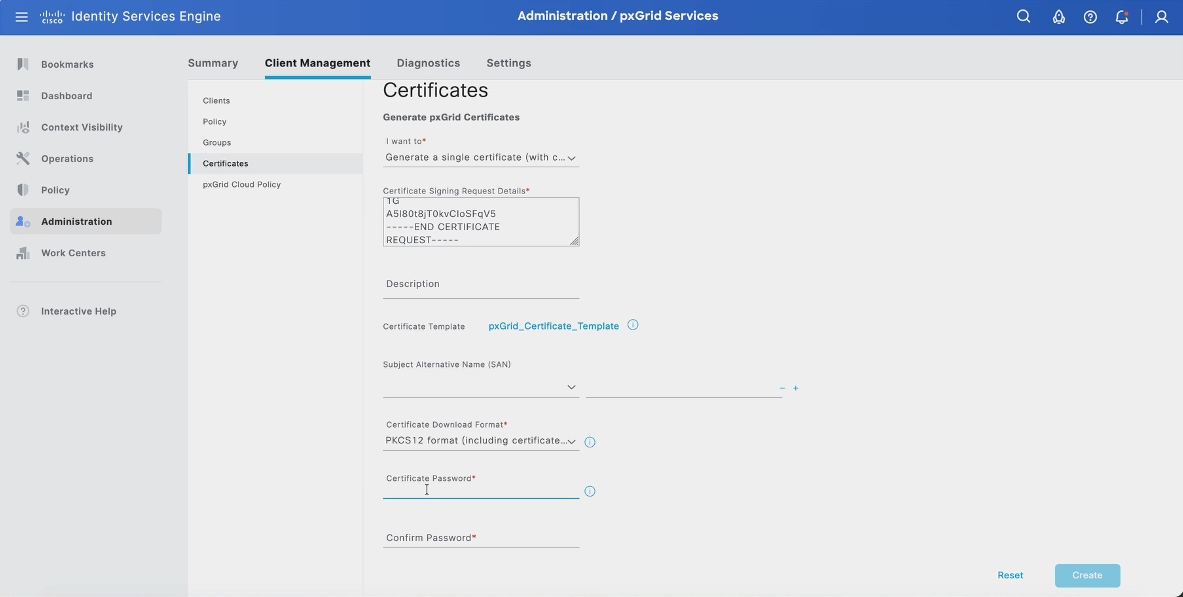Viewport: 1183px width, 597px height.
Task: Focus the Certificate Password field
Action: (481, 490)
